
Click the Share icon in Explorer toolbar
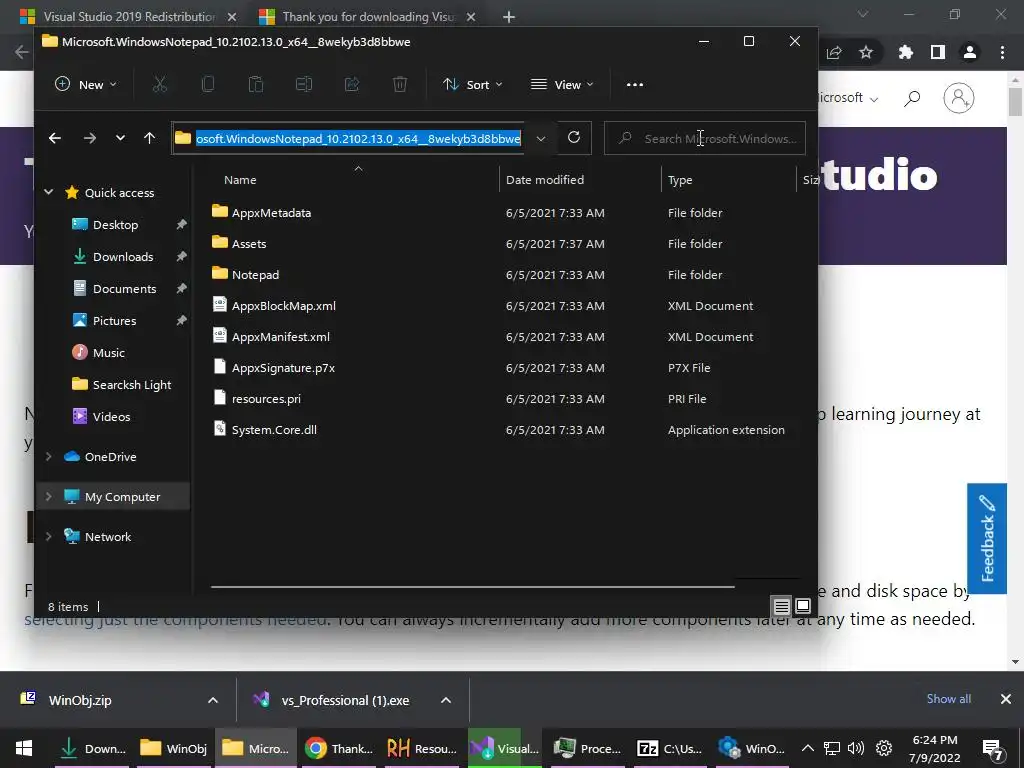352,84
